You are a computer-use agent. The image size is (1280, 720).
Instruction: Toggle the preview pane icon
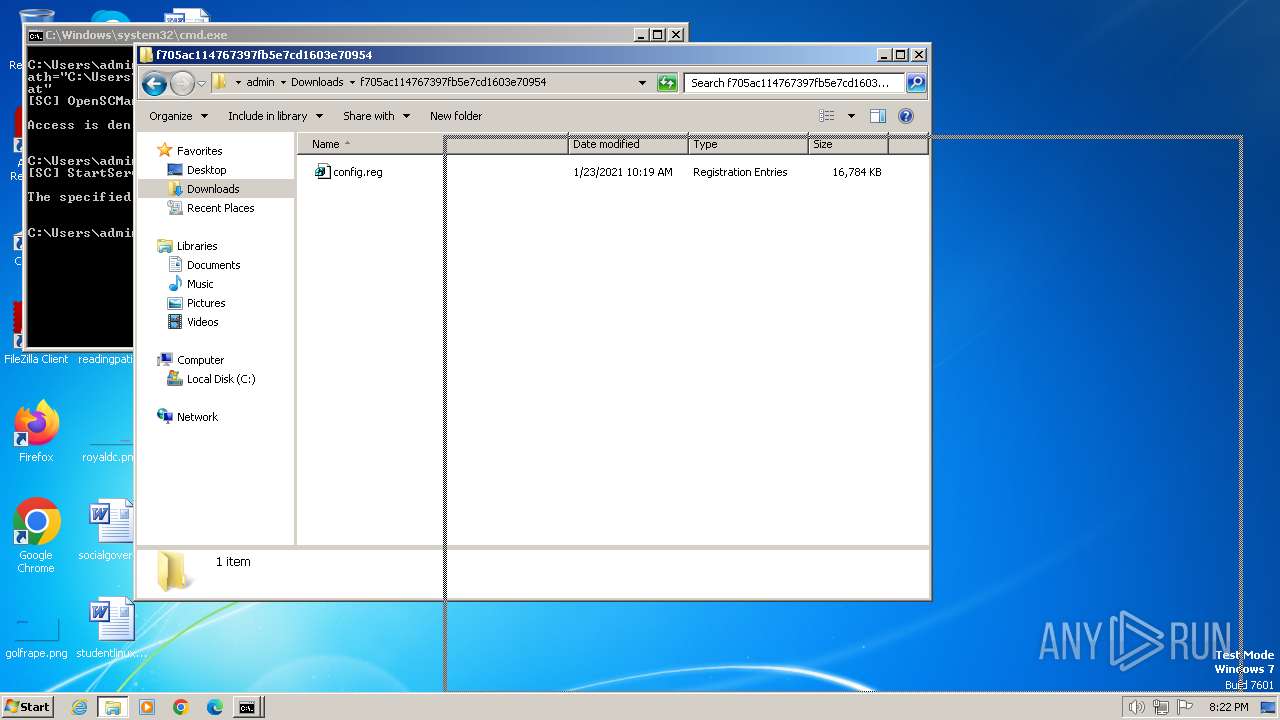tap(877, 116)
